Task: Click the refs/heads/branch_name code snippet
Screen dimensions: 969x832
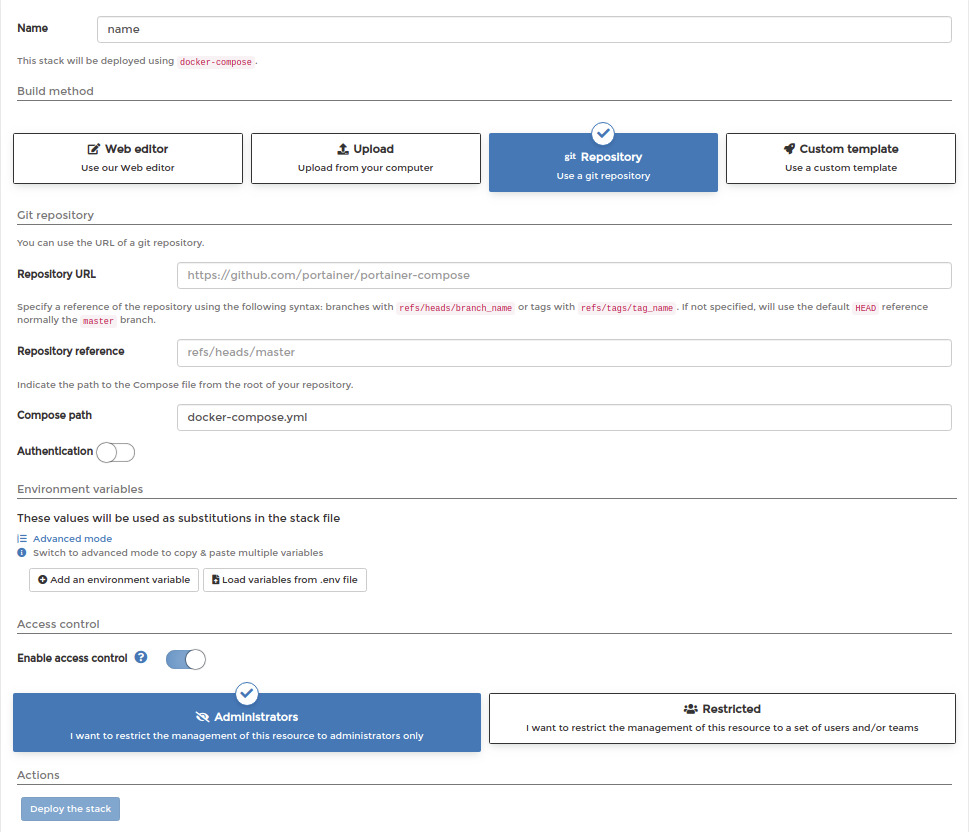Action: tap(455, 308)
